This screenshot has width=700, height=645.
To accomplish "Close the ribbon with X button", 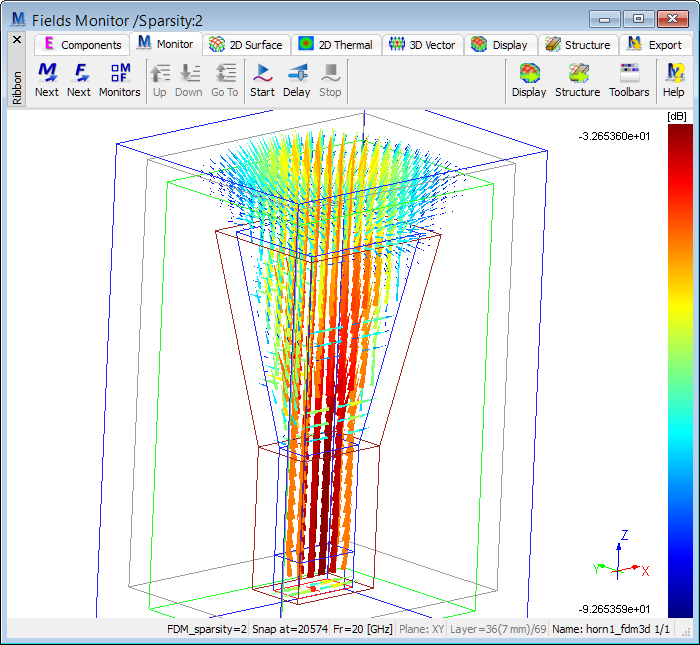I will [16, 40].
